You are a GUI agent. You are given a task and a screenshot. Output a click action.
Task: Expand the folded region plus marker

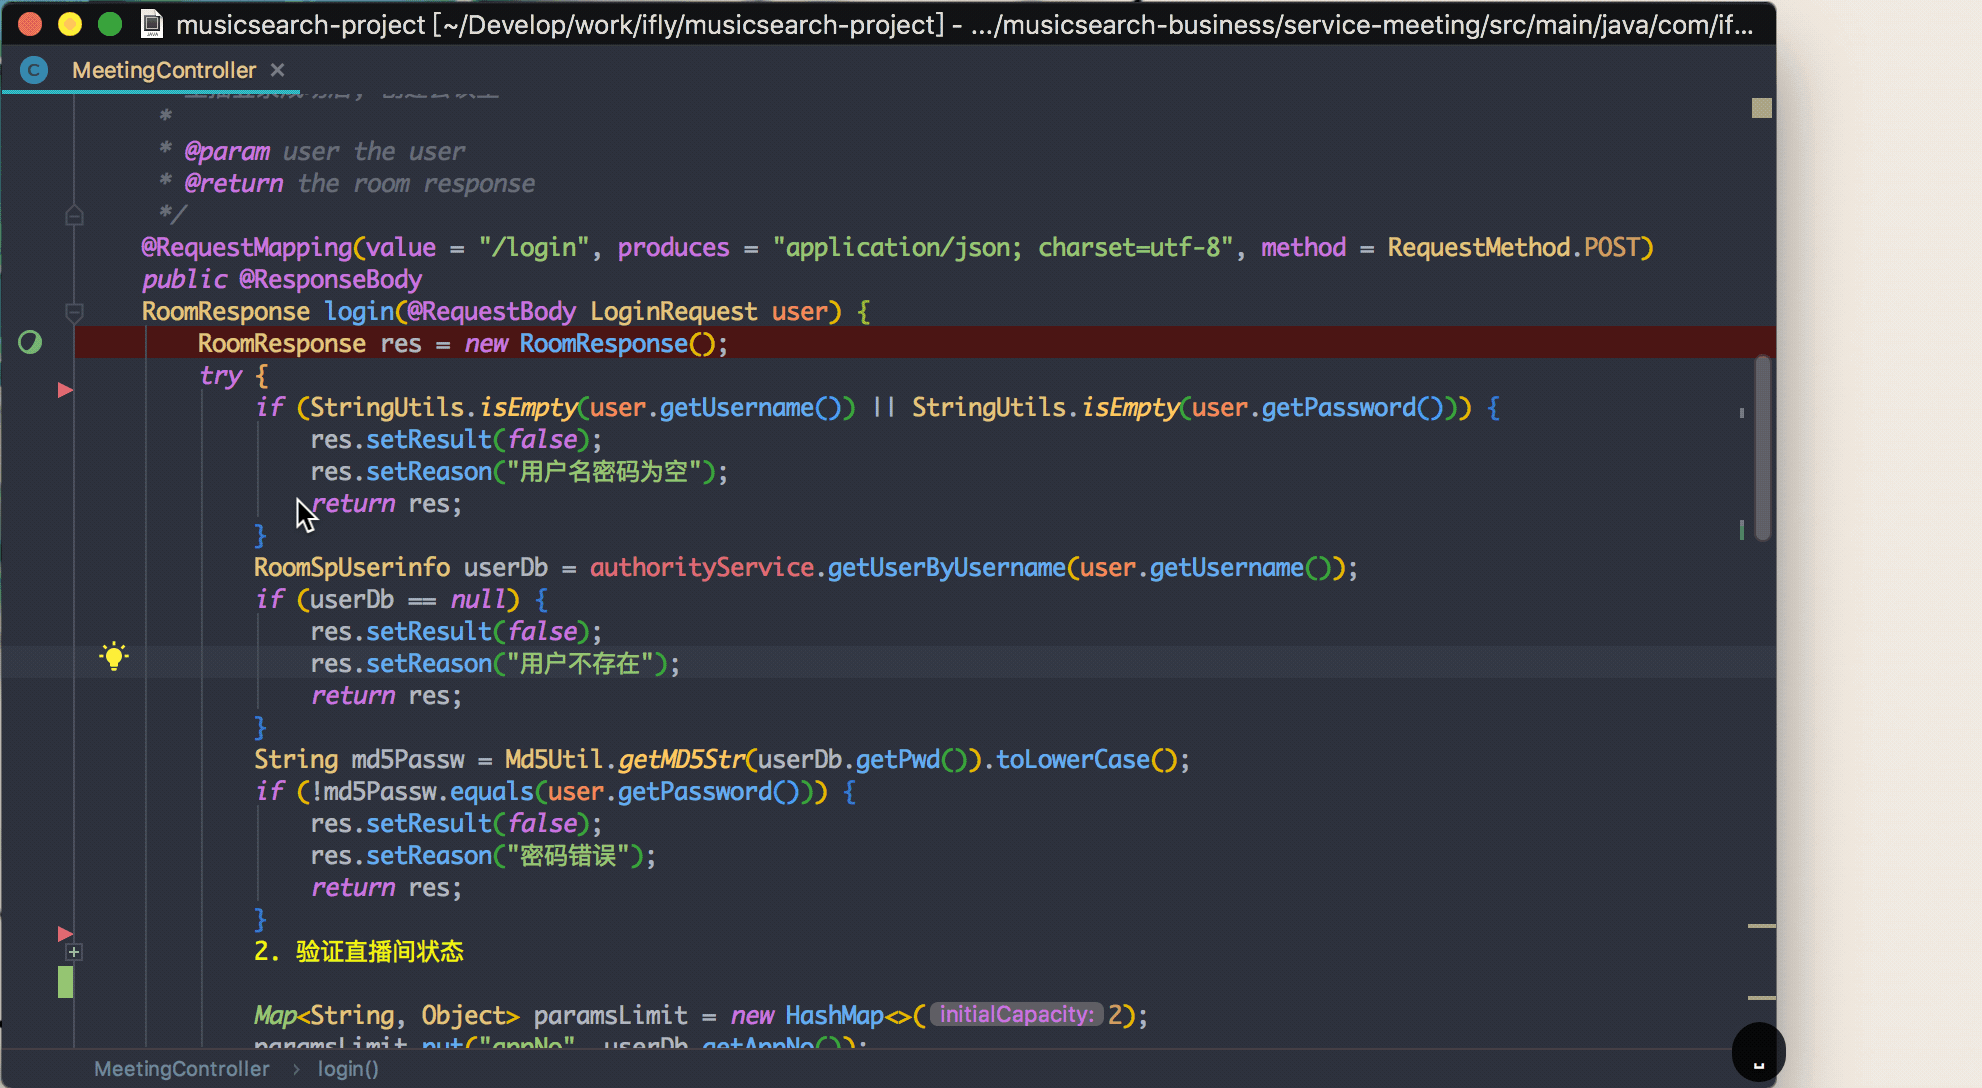point(74,952)
